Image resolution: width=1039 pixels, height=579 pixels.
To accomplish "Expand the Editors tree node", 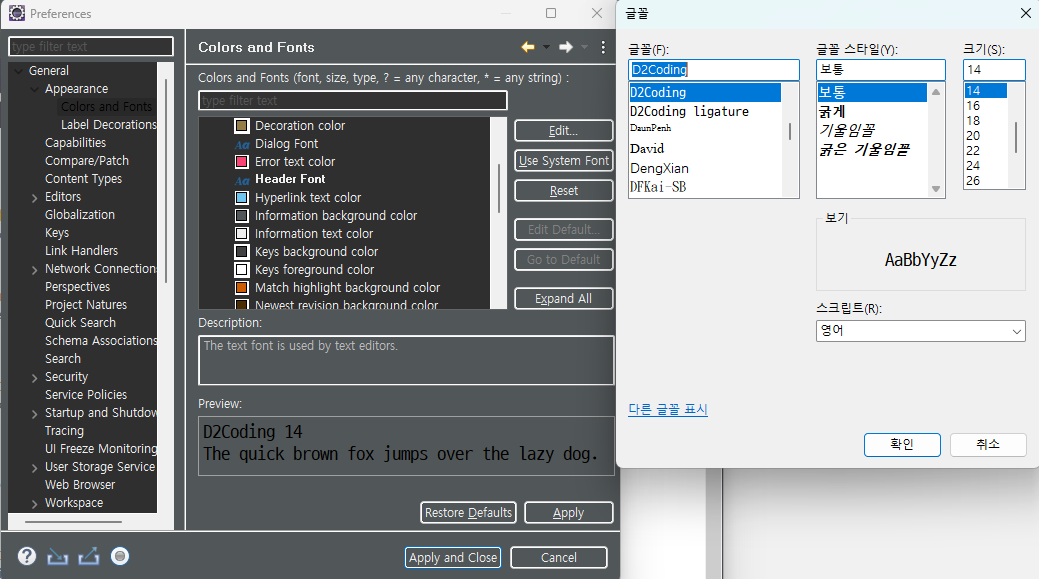I will click(x=34, y=197).
